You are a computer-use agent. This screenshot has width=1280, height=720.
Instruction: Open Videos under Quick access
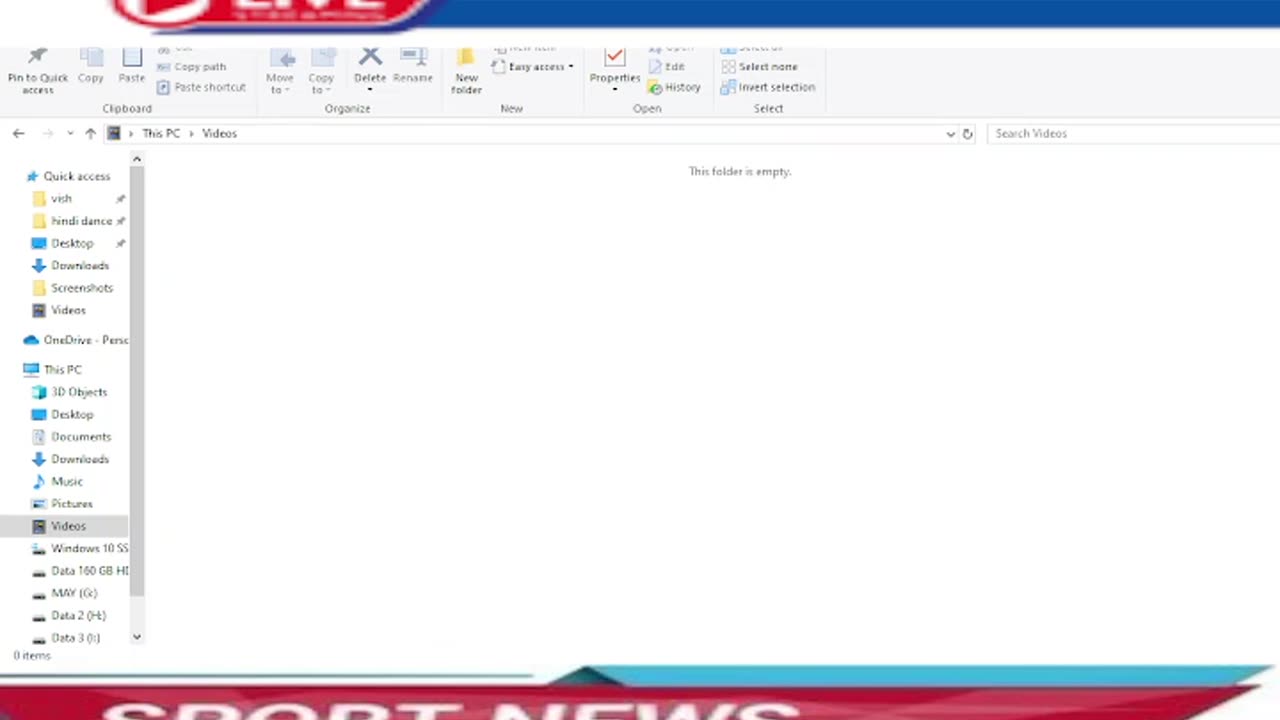pos(68,310)
